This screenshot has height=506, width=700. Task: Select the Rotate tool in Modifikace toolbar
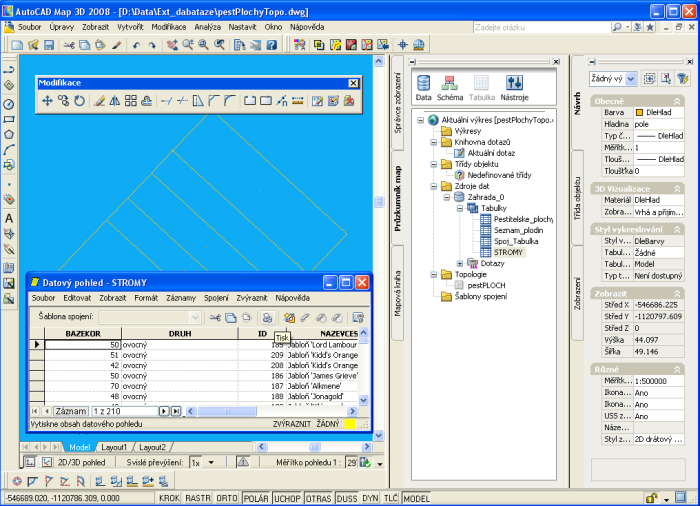pyautogui.click(x=79, y=101)
